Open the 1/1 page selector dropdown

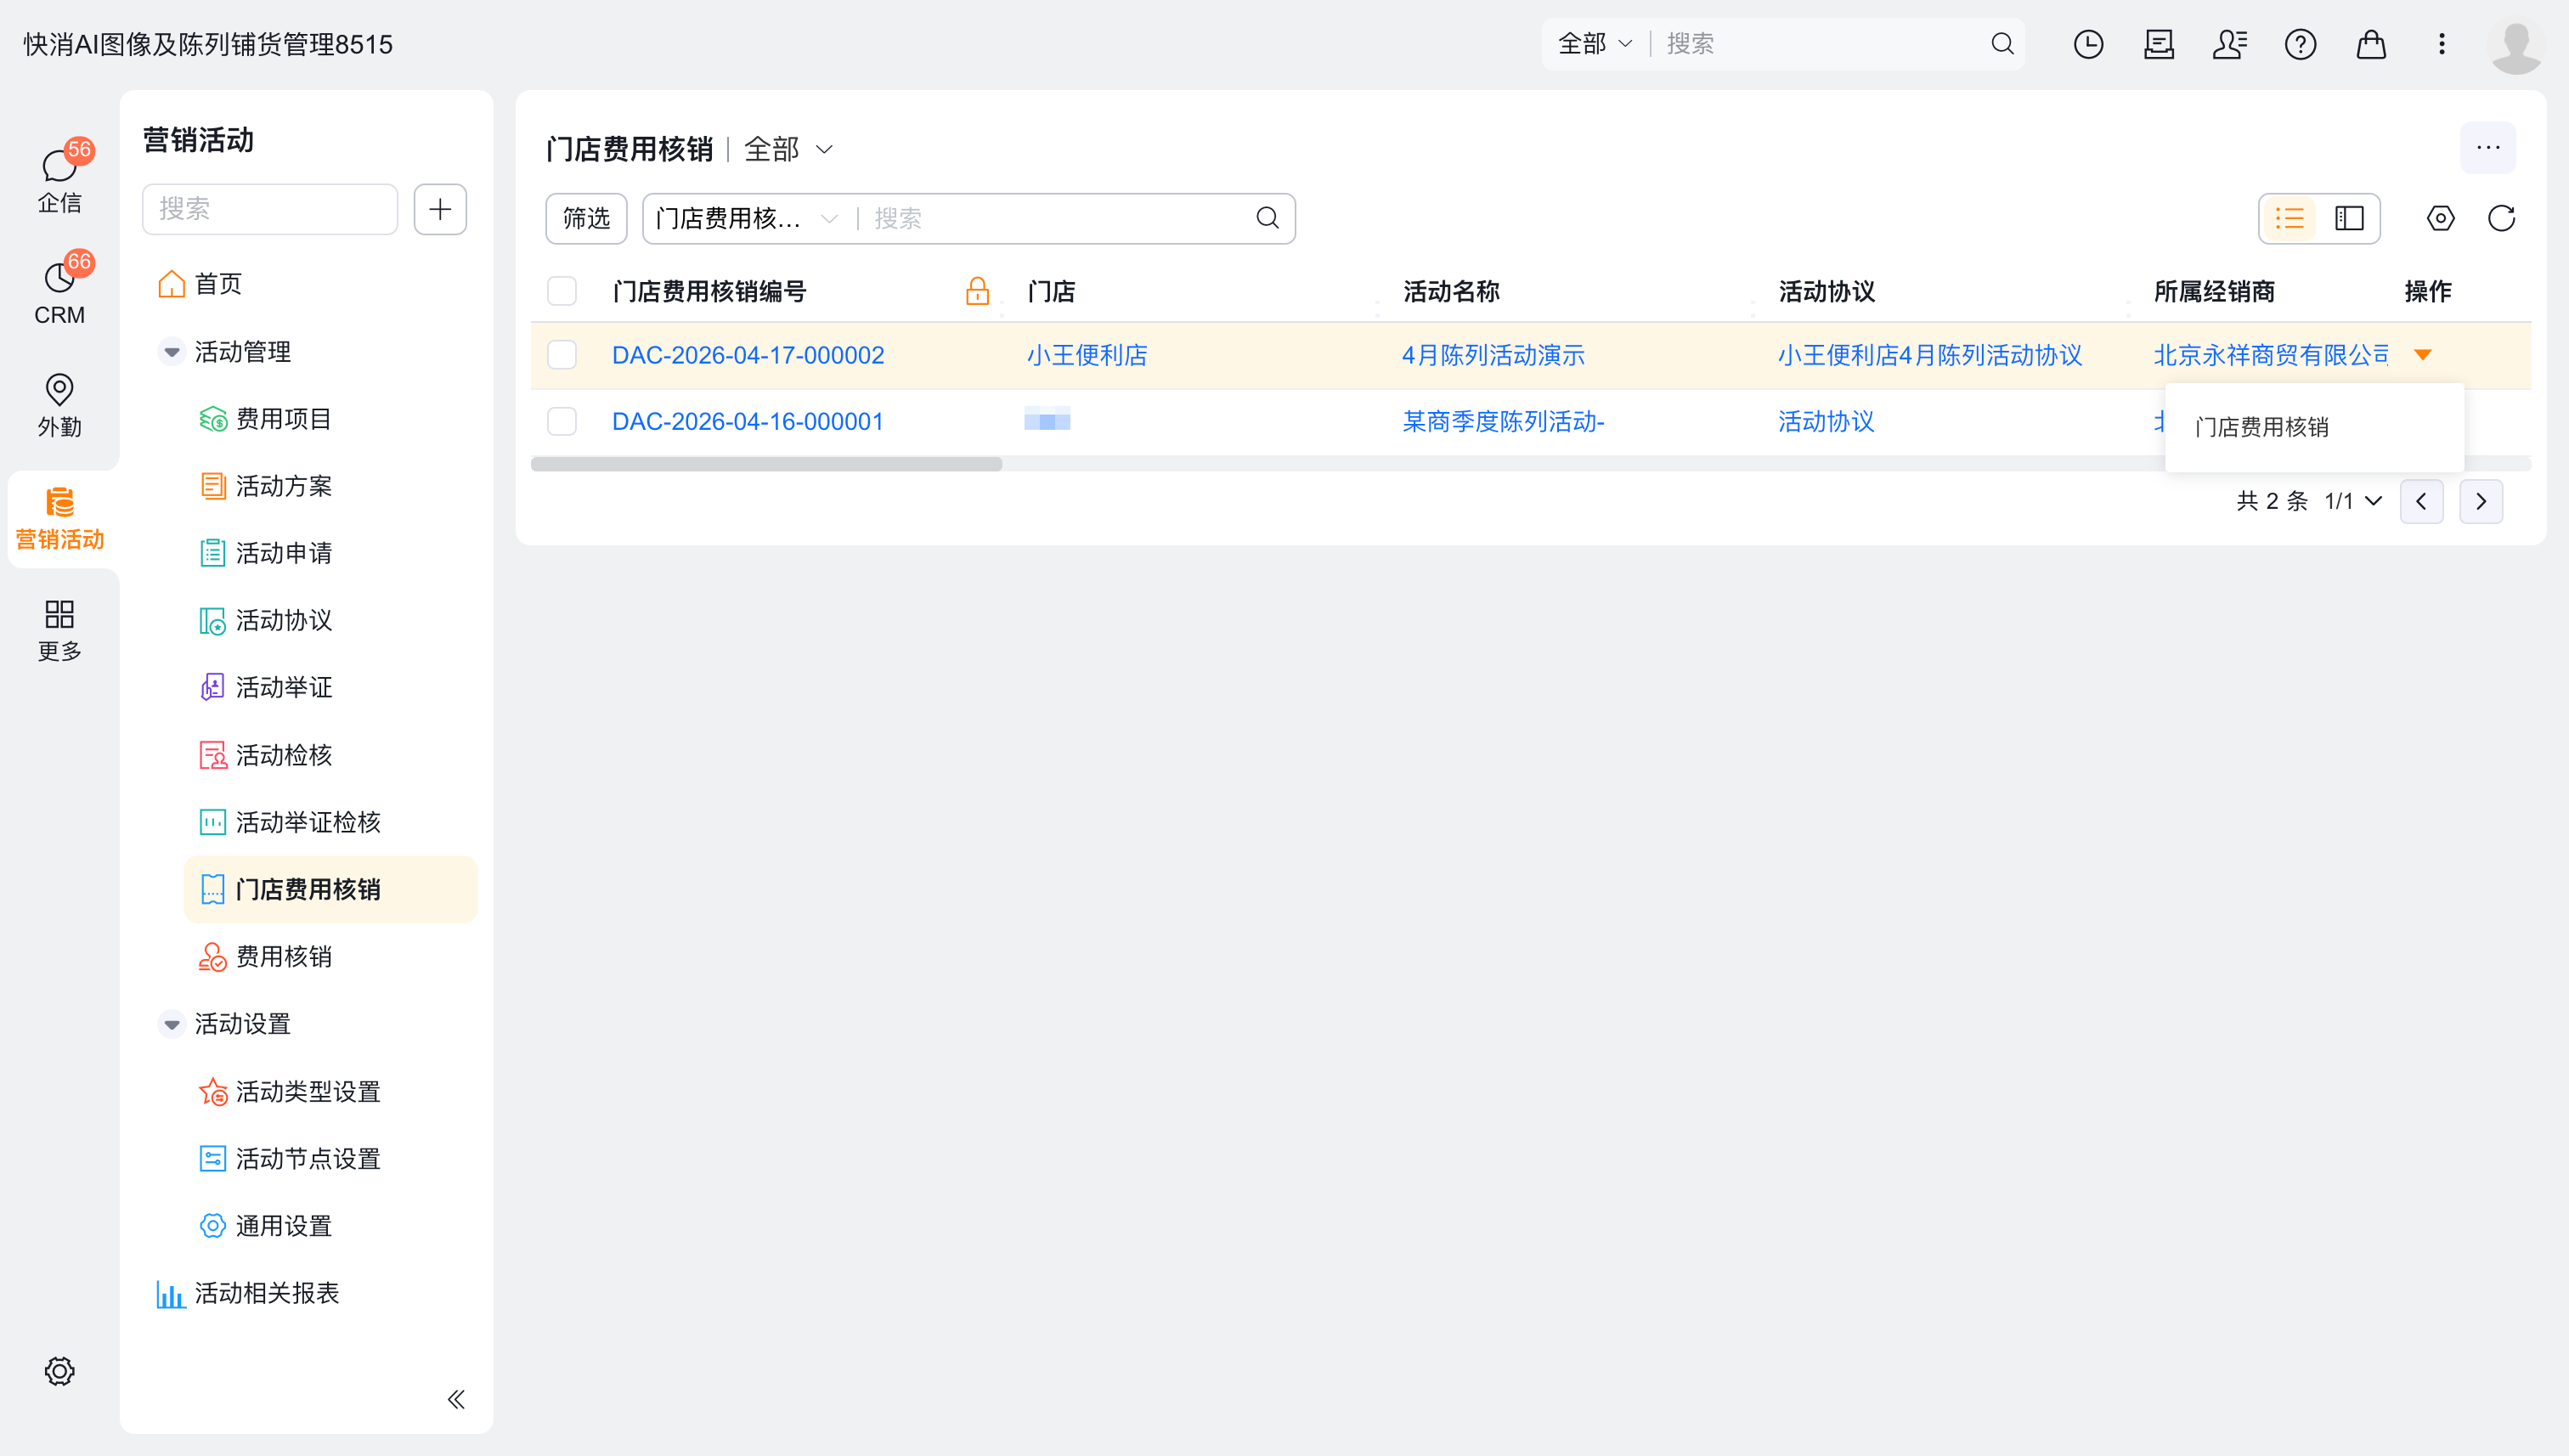(x=2352, y=501)
